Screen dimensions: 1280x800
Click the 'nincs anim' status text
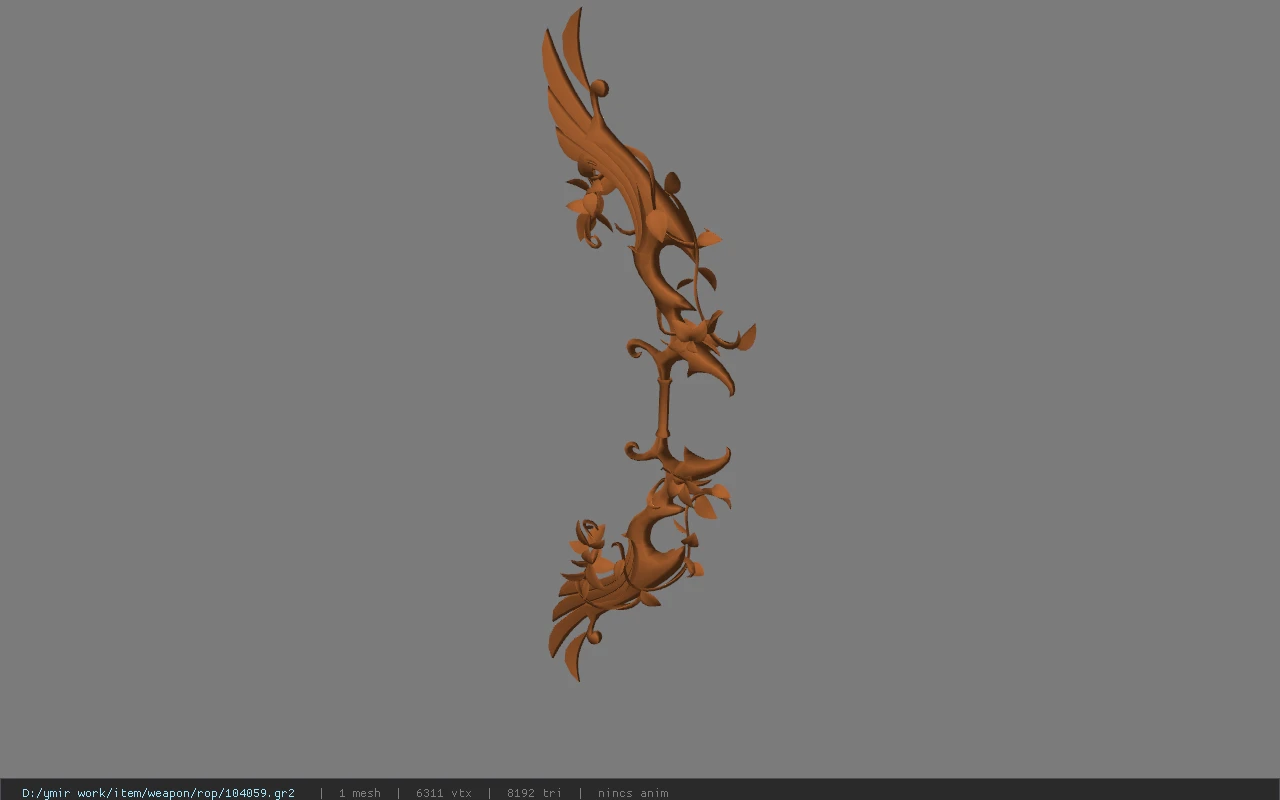click(x=633, y=793)
